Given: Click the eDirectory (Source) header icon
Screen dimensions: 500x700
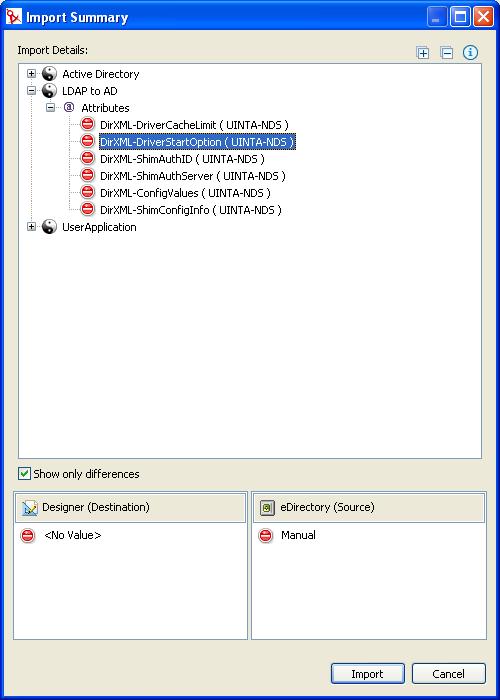Looking at the screenshot, I should [267, 508].
